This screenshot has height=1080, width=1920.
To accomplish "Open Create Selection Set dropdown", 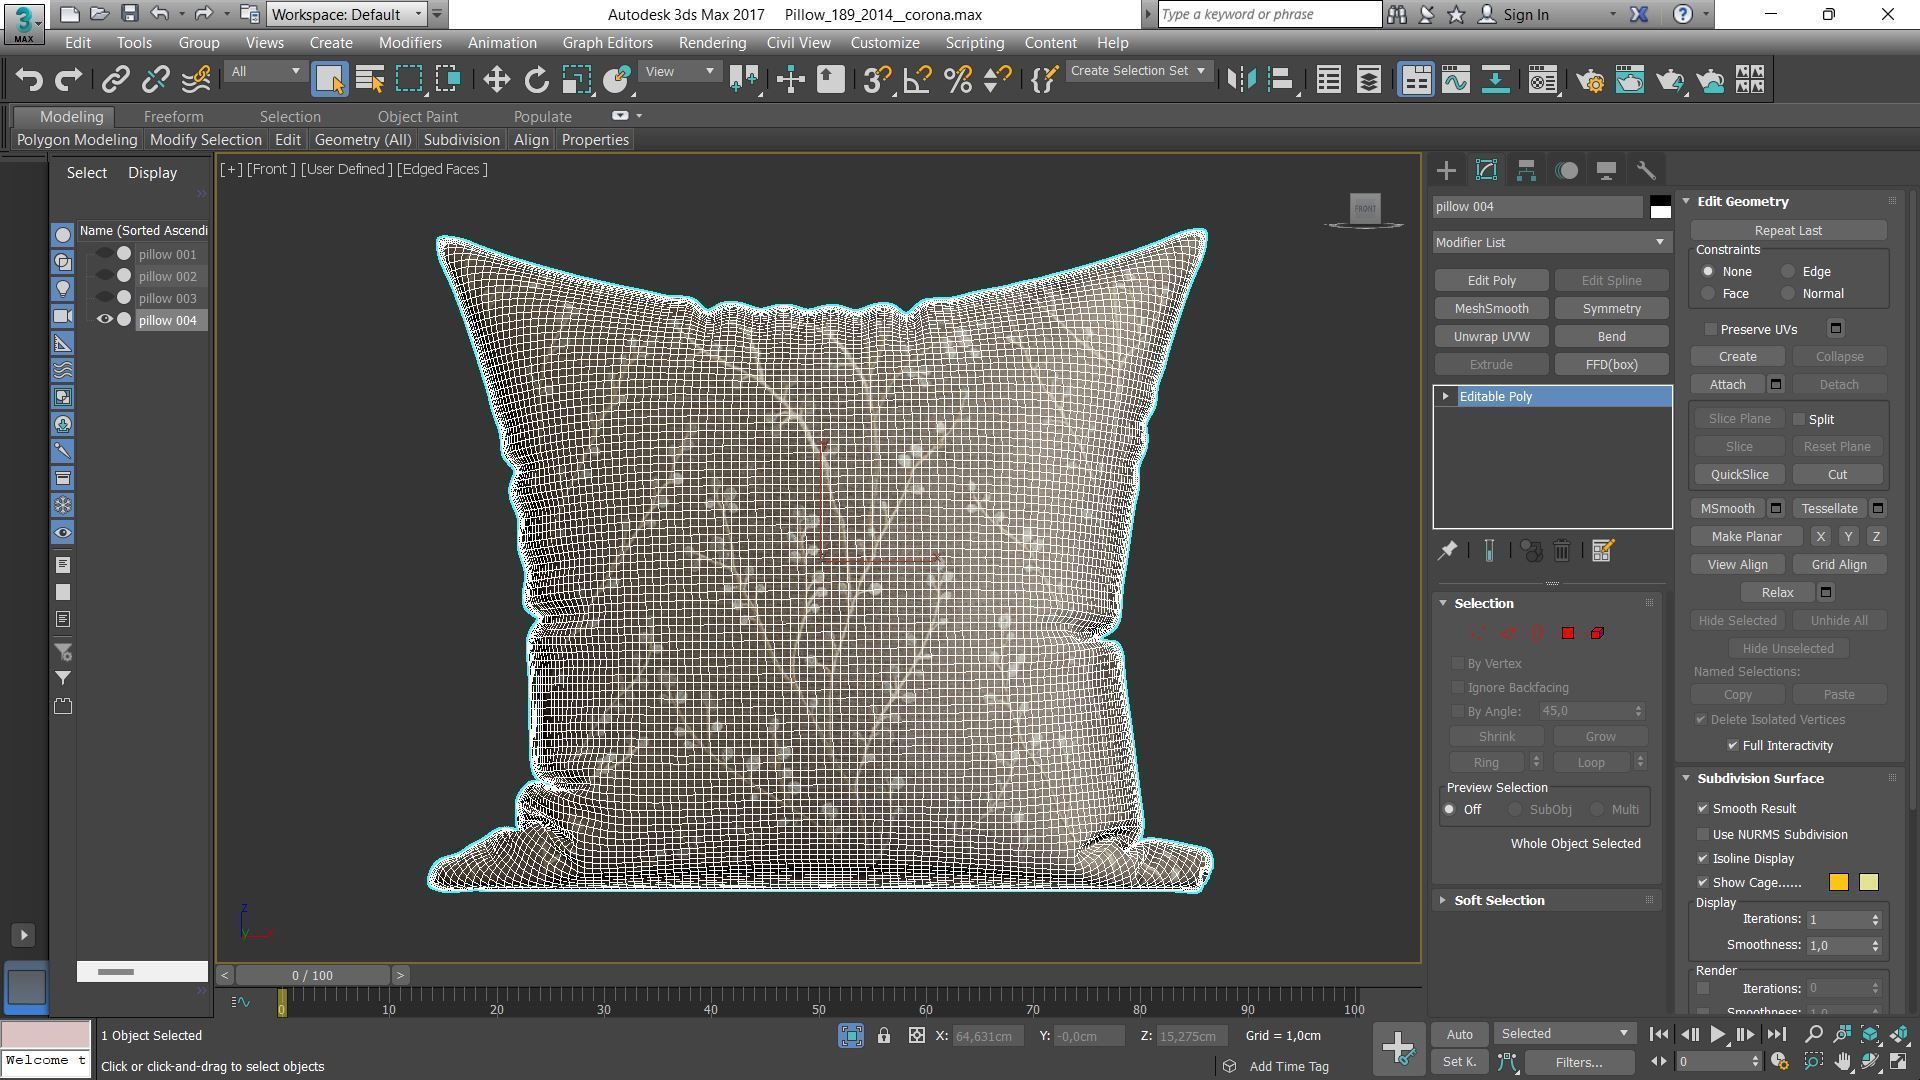I will pyautogui.click(x=1139, y=71).
